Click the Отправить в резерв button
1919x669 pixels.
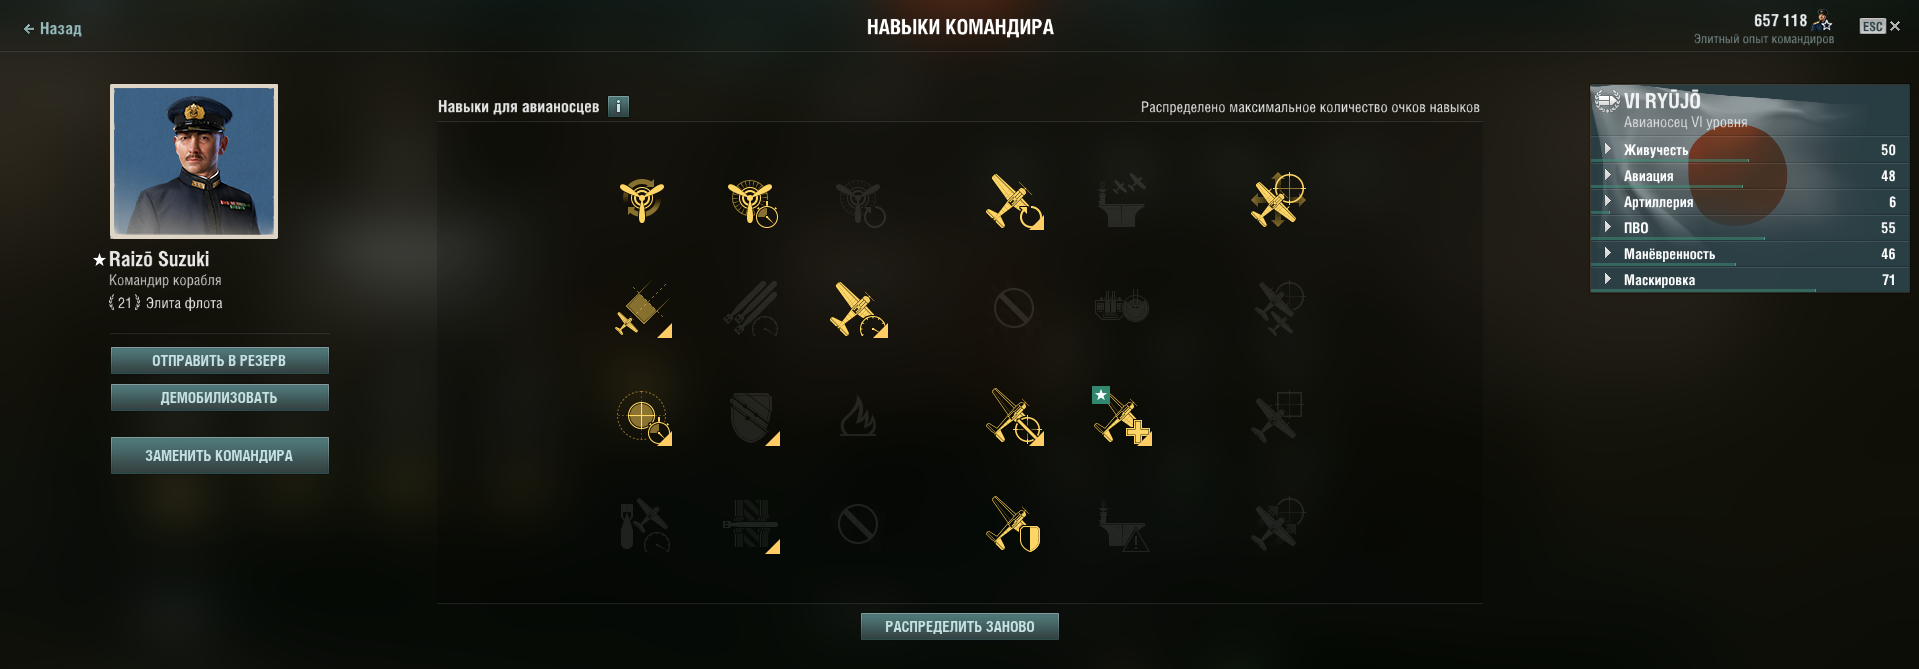tap(219, 361)
